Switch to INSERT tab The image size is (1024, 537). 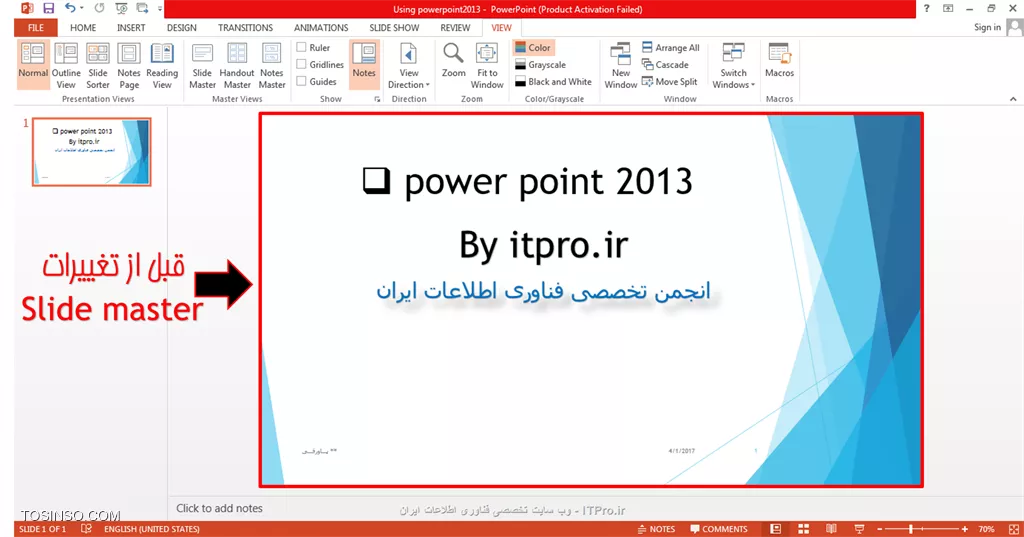point(131,27)
